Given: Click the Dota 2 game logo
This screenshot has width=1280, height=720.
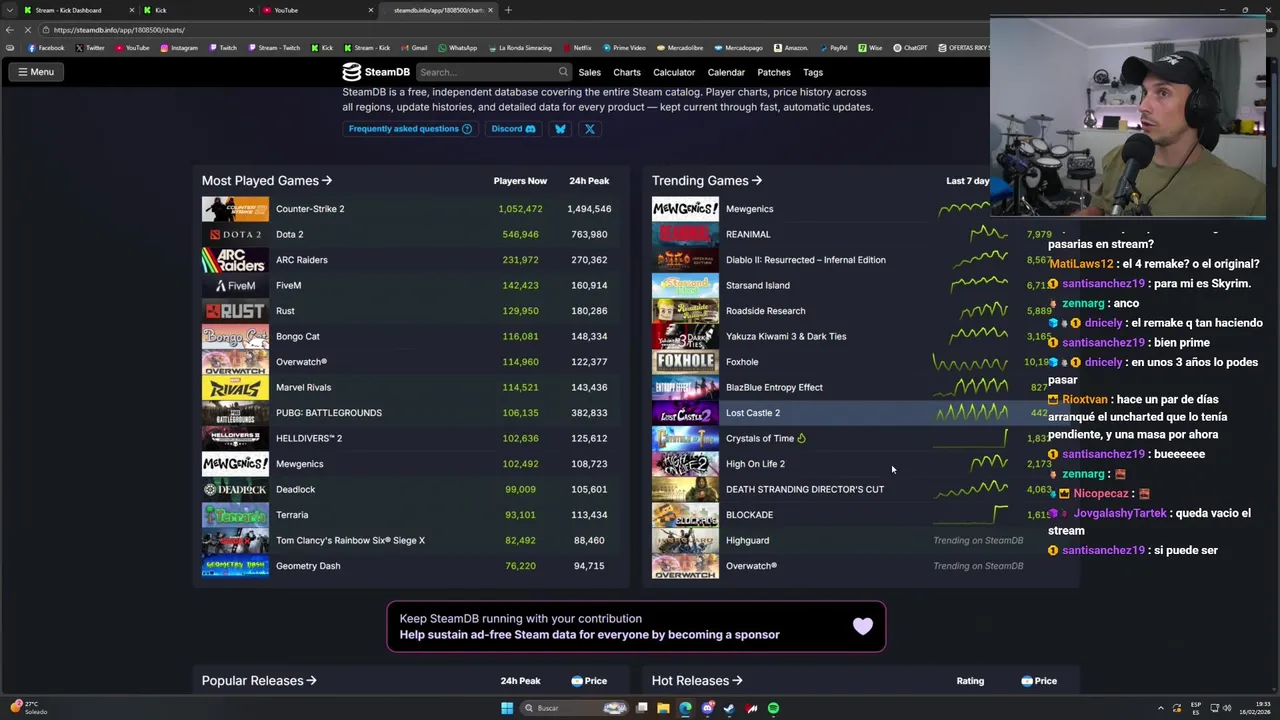Looking at the screenshot, I should (235, 234).
